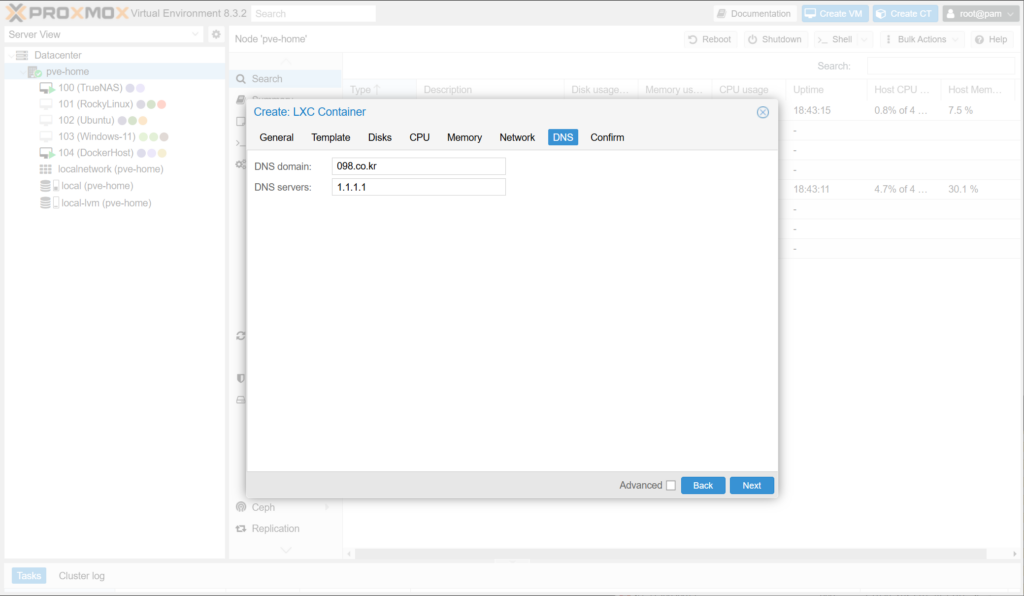Expand the Bulk Actions dropdown
Image resolution: width=1024 pixels, height=596 pixels.
[921, 39]
